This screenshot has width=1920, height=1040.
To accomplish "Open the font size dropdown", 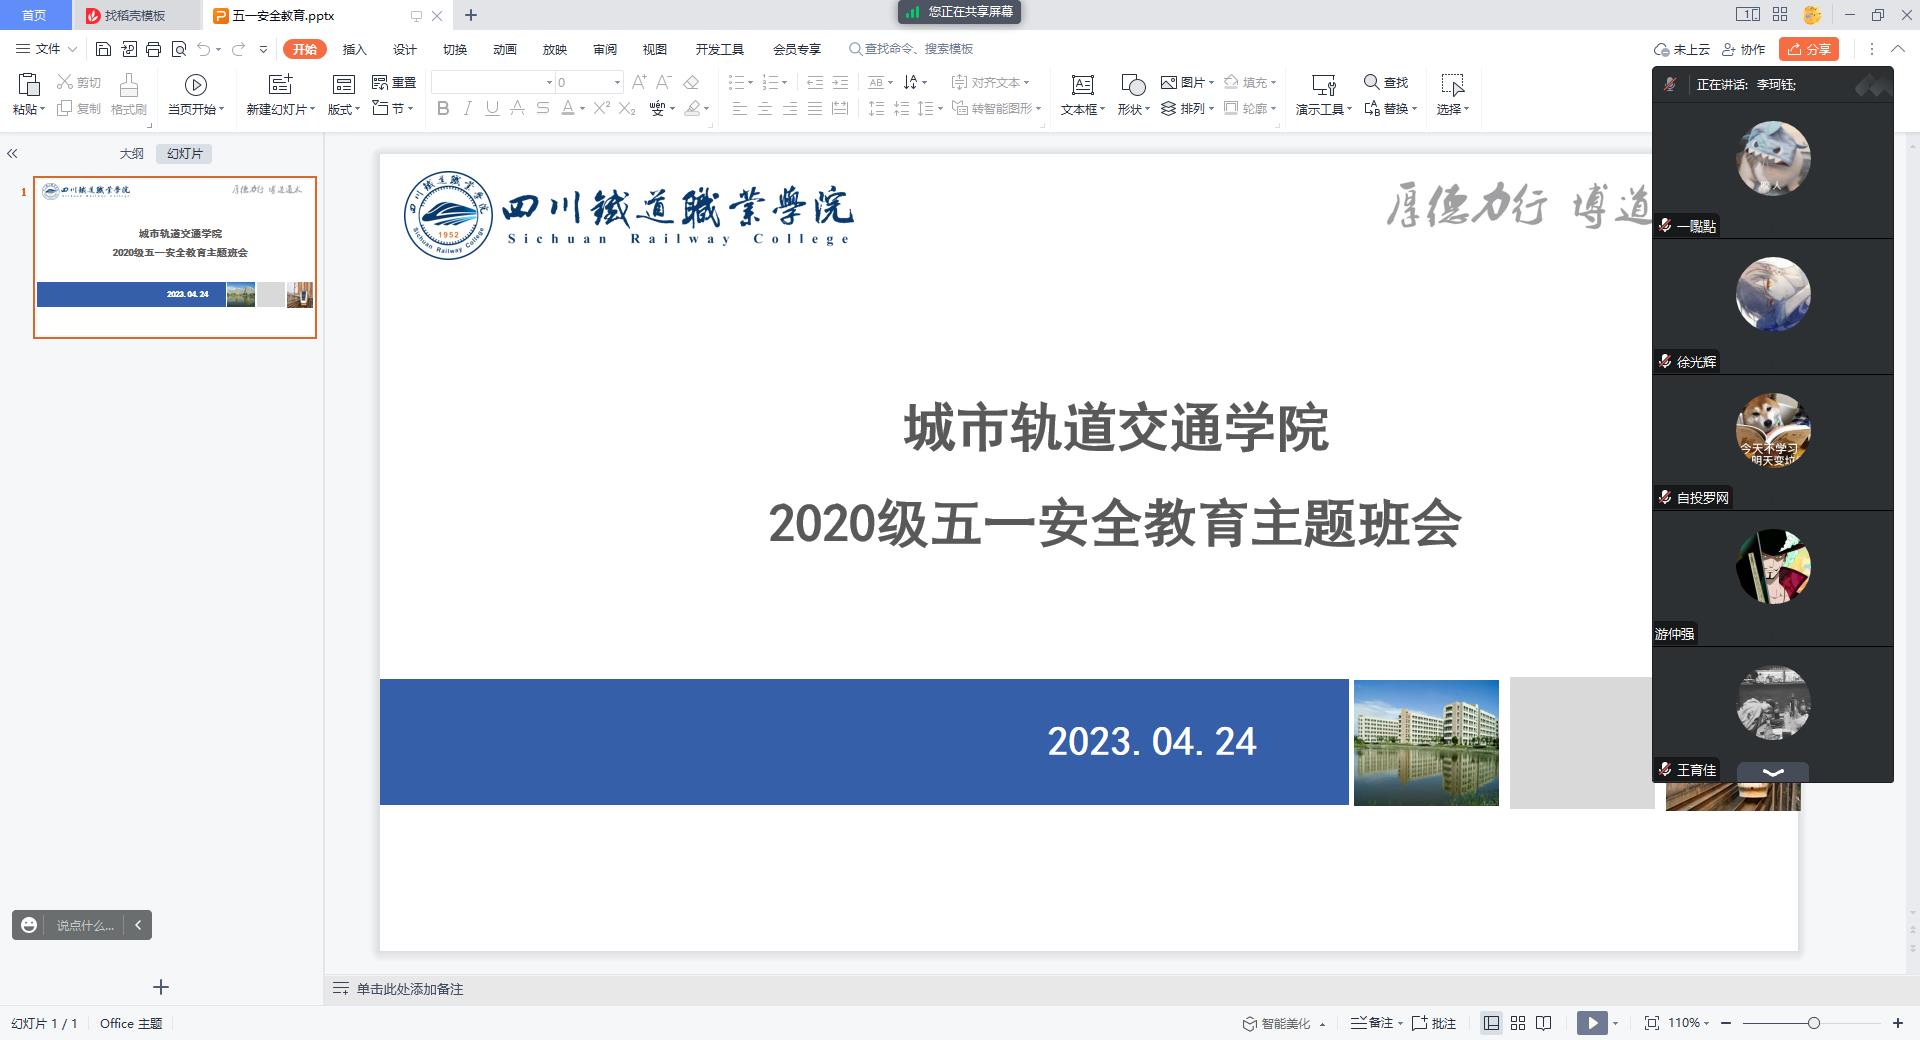I will coord(617,82).
